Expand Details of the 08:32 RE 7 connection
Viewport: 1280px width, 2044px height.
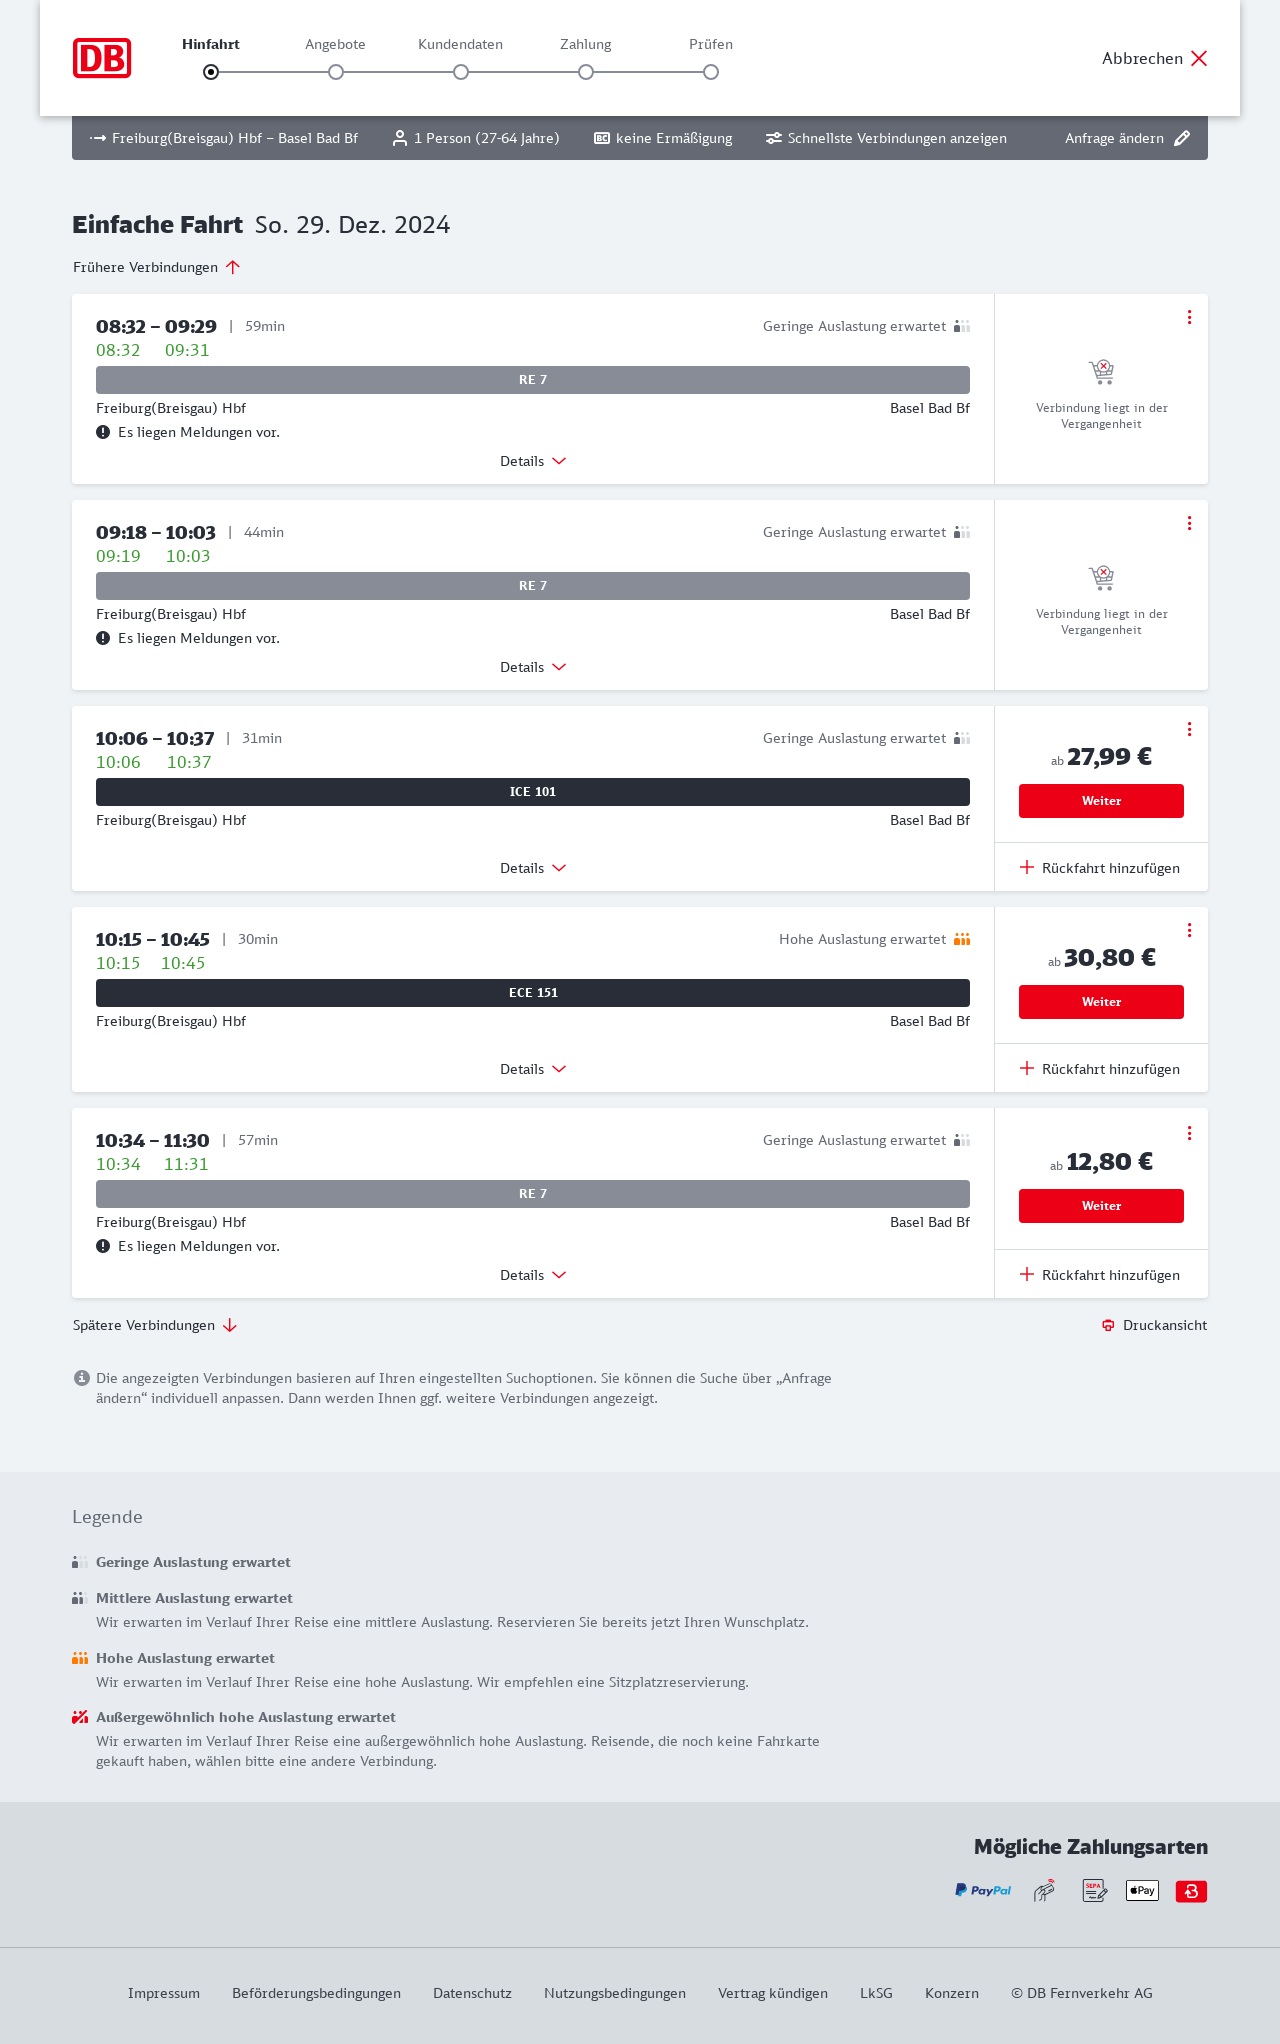pyautogui.click(x=533, y=461)
